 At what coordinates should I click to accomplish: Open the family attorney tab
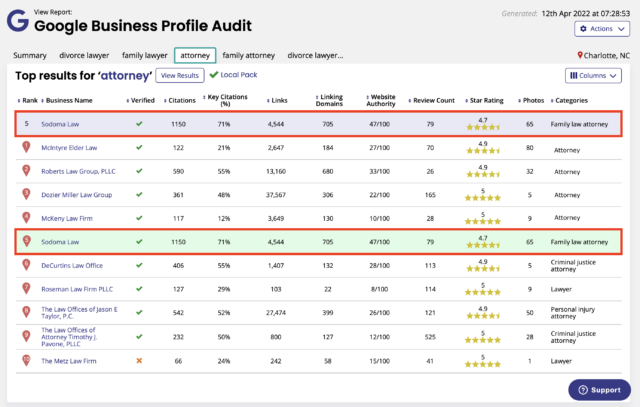(x=249, y=56)
